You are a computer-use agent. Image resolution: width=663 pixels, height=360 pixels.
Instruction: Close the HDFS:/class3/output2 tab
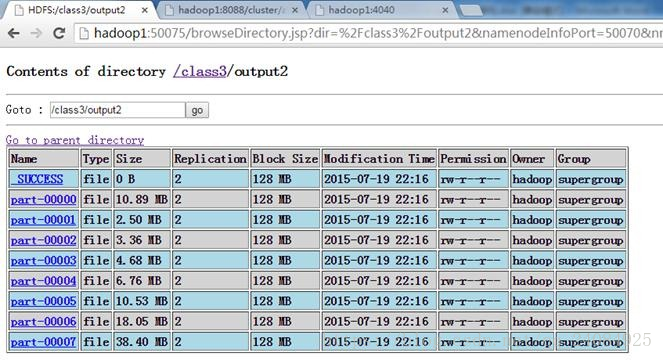(145, 10)
